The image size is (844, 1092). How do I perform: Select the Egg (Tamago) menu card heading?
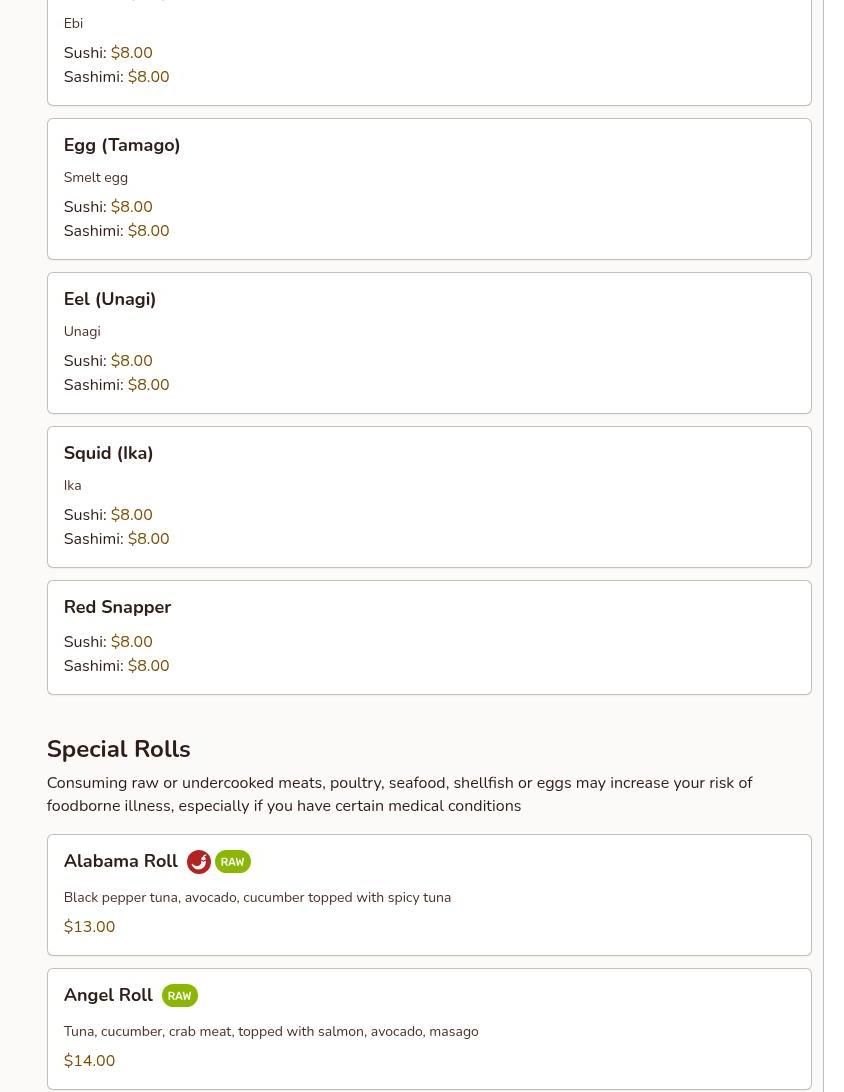pos(122,145)
